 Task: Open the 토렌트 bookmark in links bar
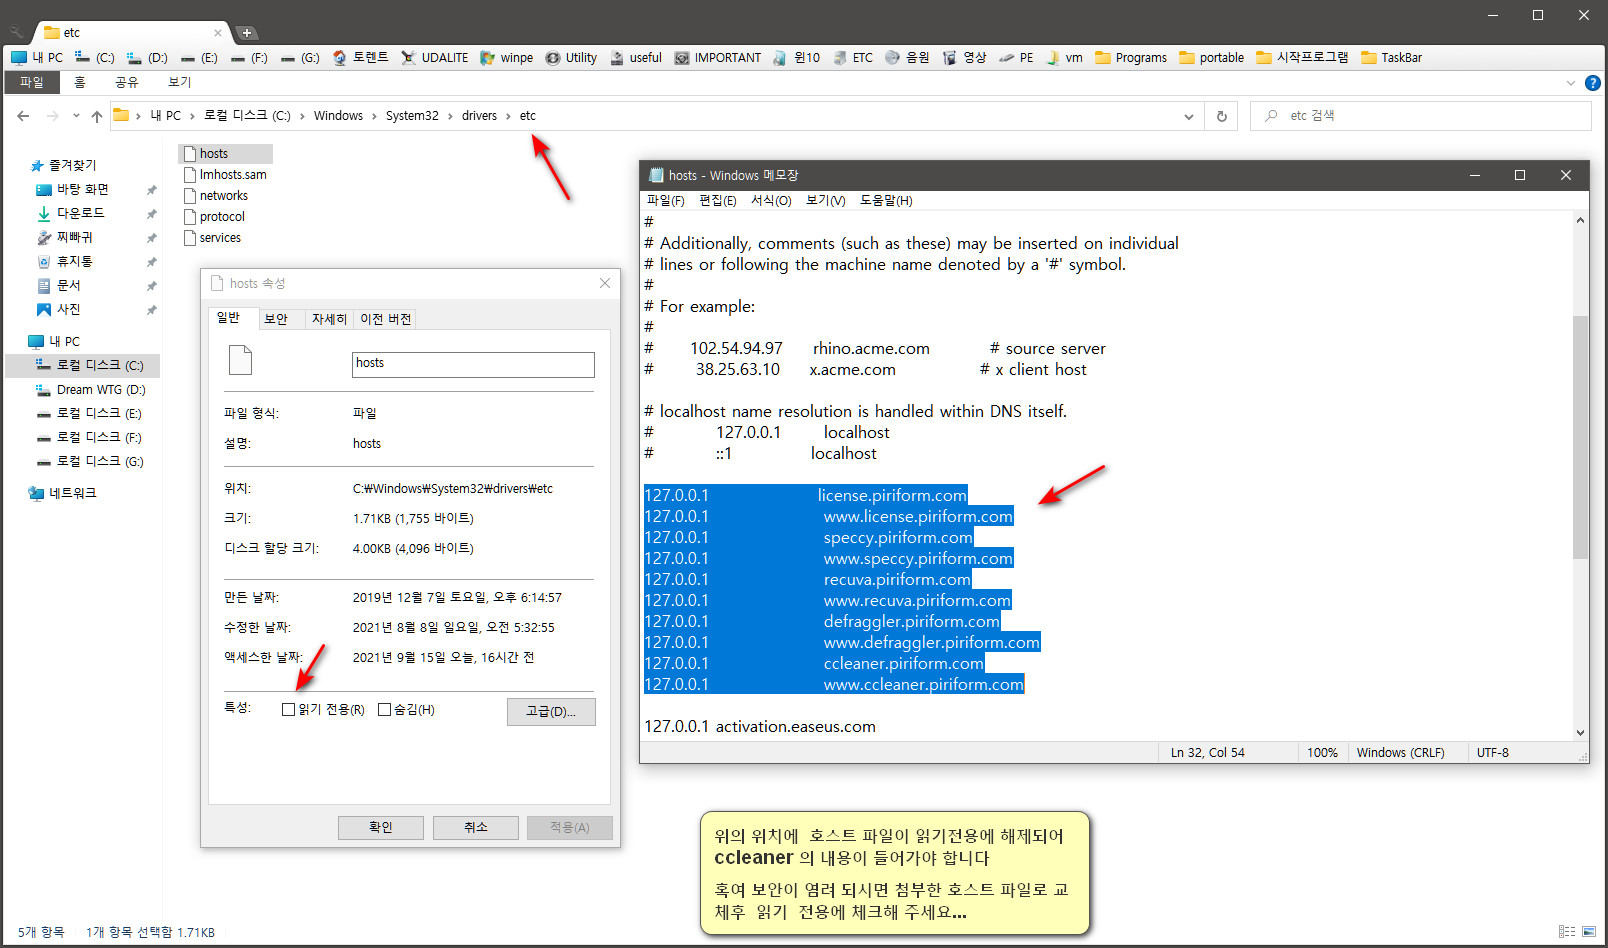(360, 58)
